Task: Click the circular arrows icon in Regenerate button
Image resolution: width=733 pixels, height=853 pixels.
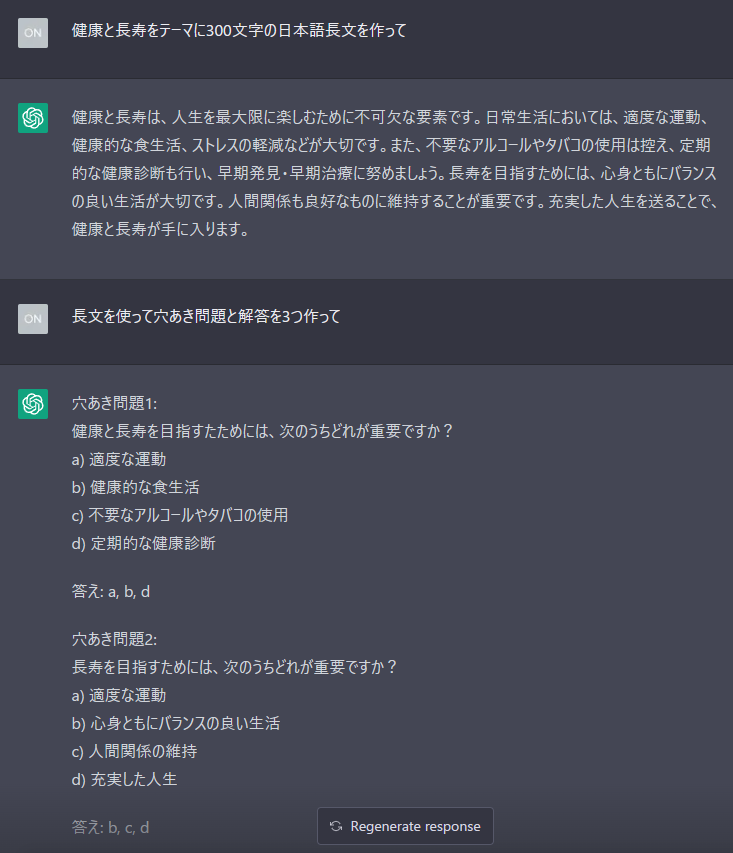Action: coord(336,826)
